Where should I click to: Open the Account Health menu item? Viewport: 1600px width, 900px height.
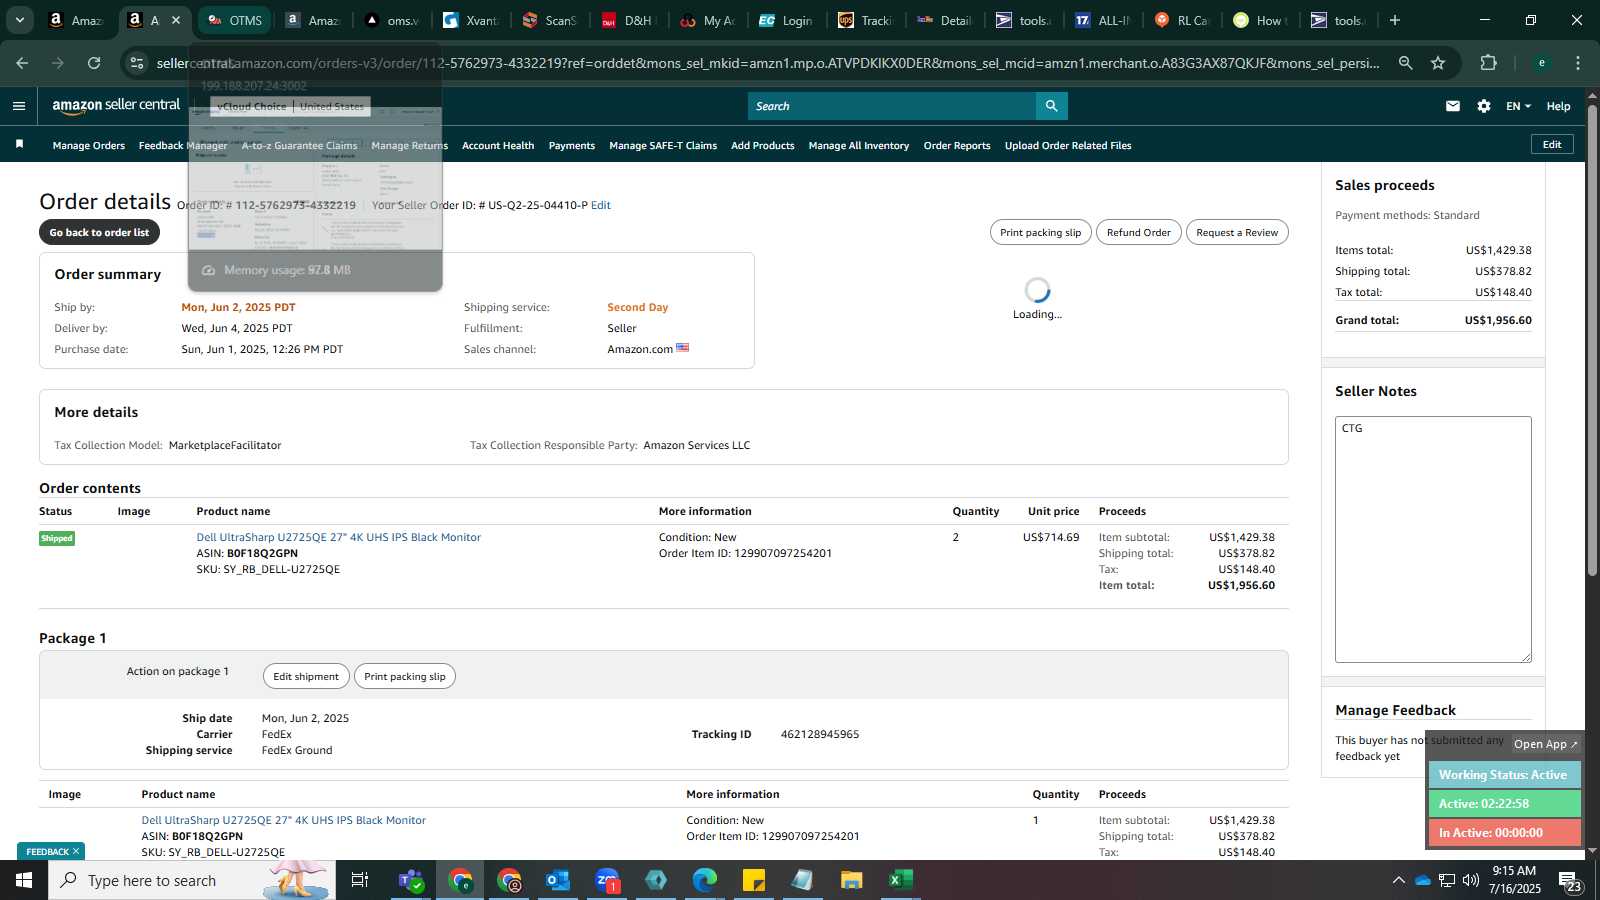(498, 145)
